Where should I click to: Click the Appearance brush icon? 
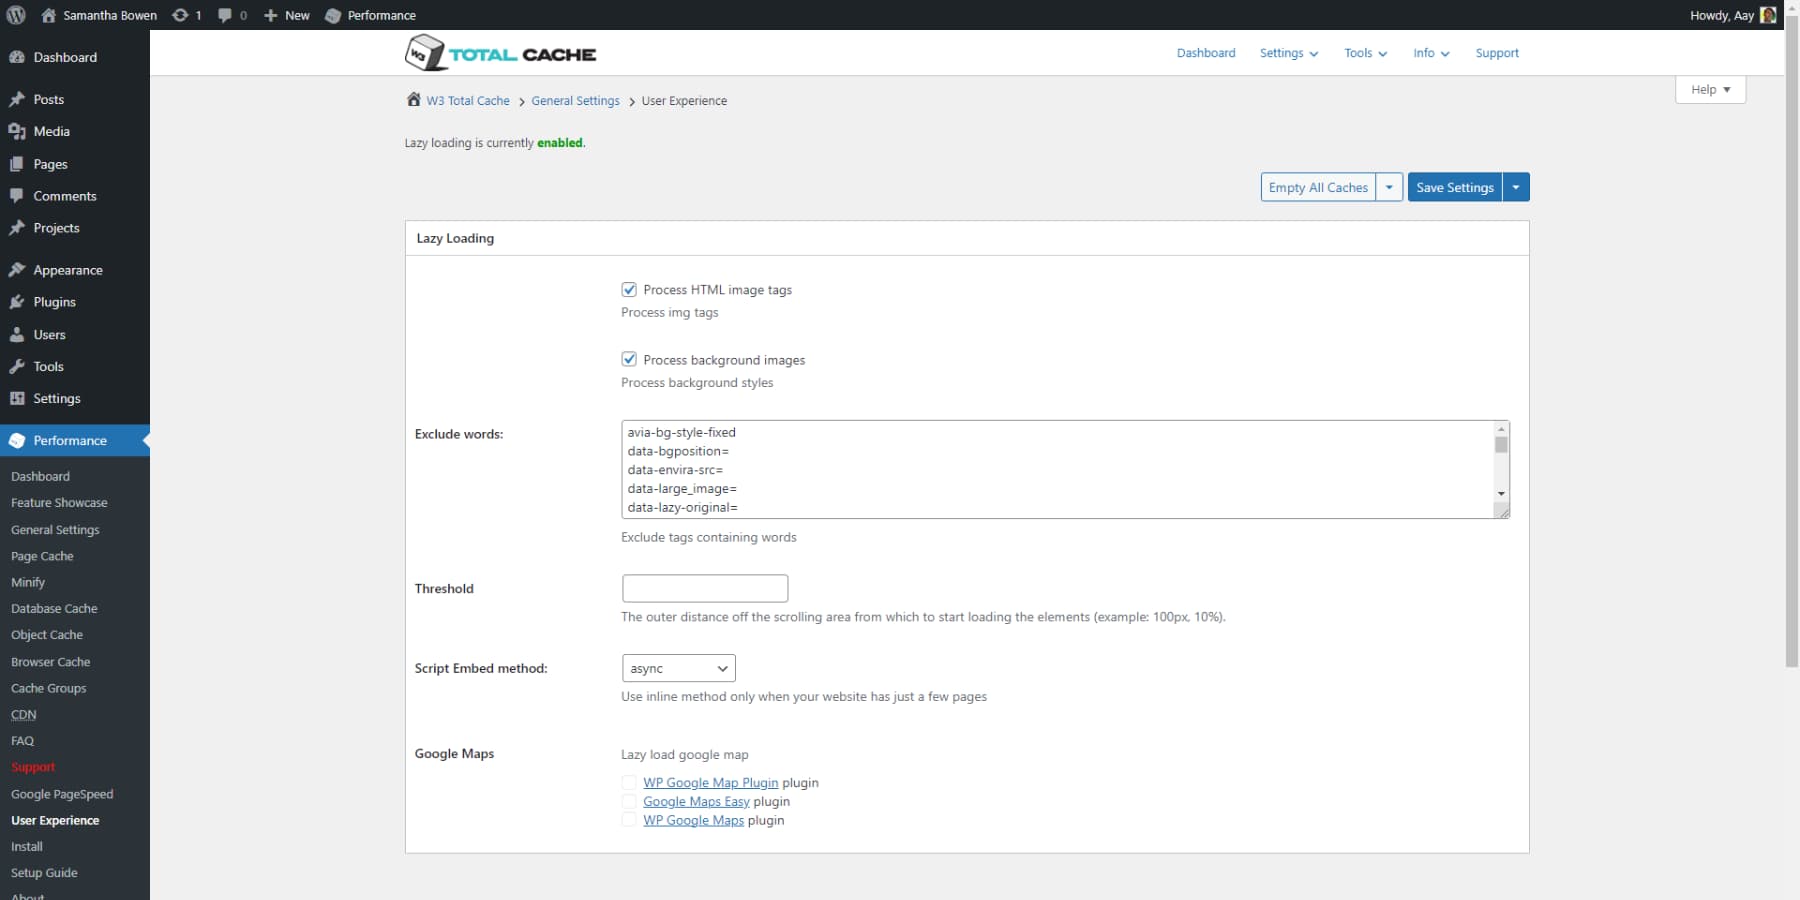click(x=17, y=270)
